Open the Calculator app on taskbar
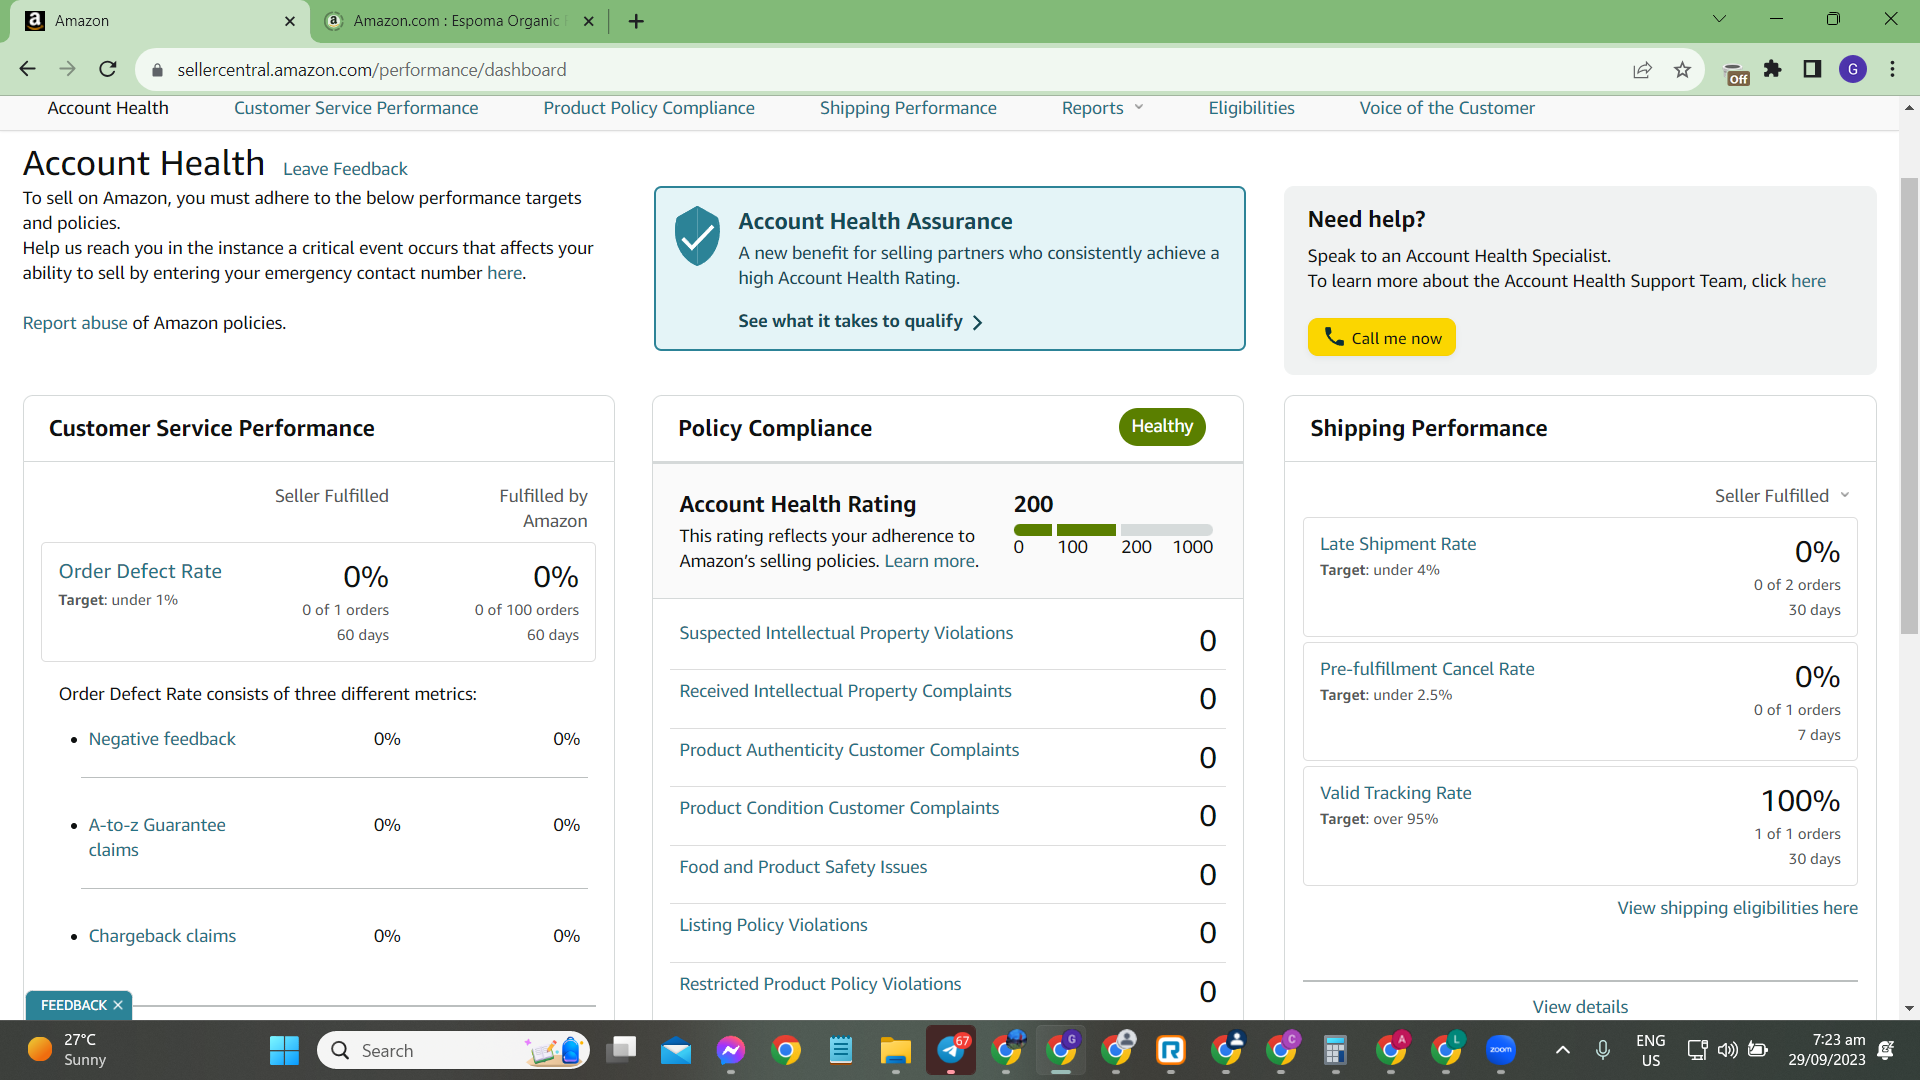The image size is (1920, 1080). 1335,1050
